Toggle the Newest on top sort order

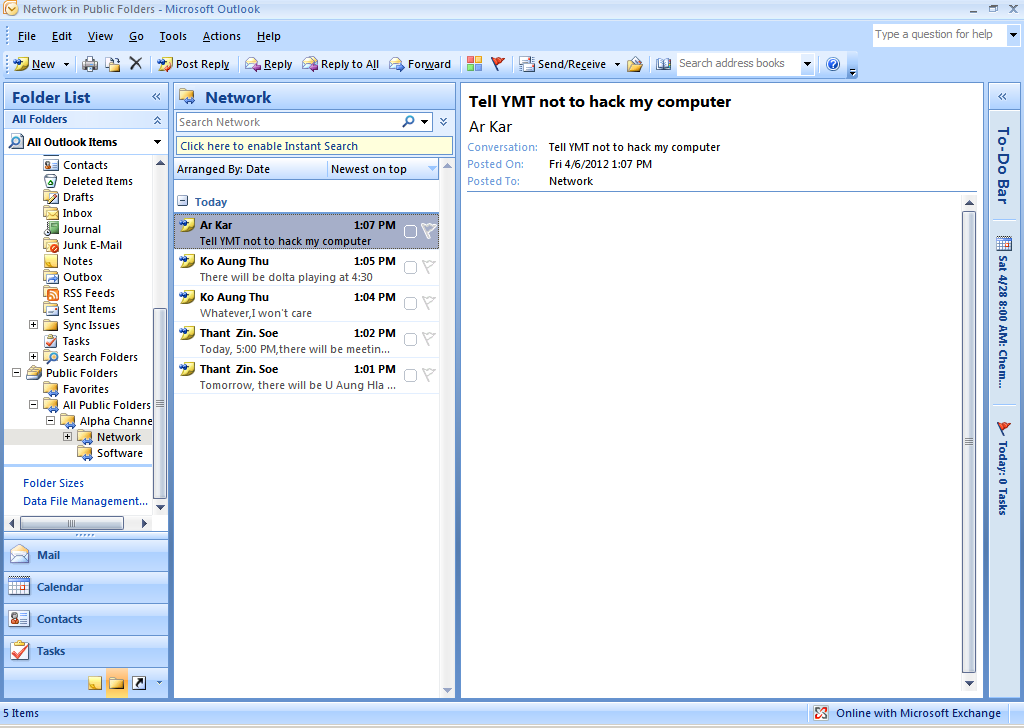point(383,169)
